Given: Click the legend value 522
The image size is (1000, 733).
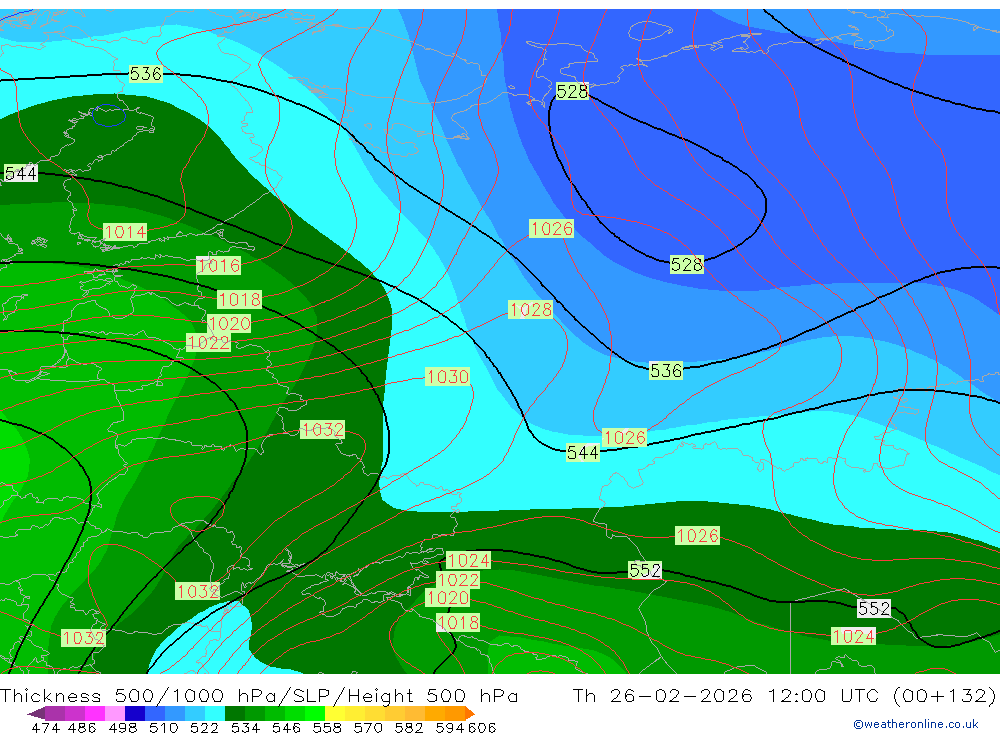Looking at the screenshot, I should 204,728.
